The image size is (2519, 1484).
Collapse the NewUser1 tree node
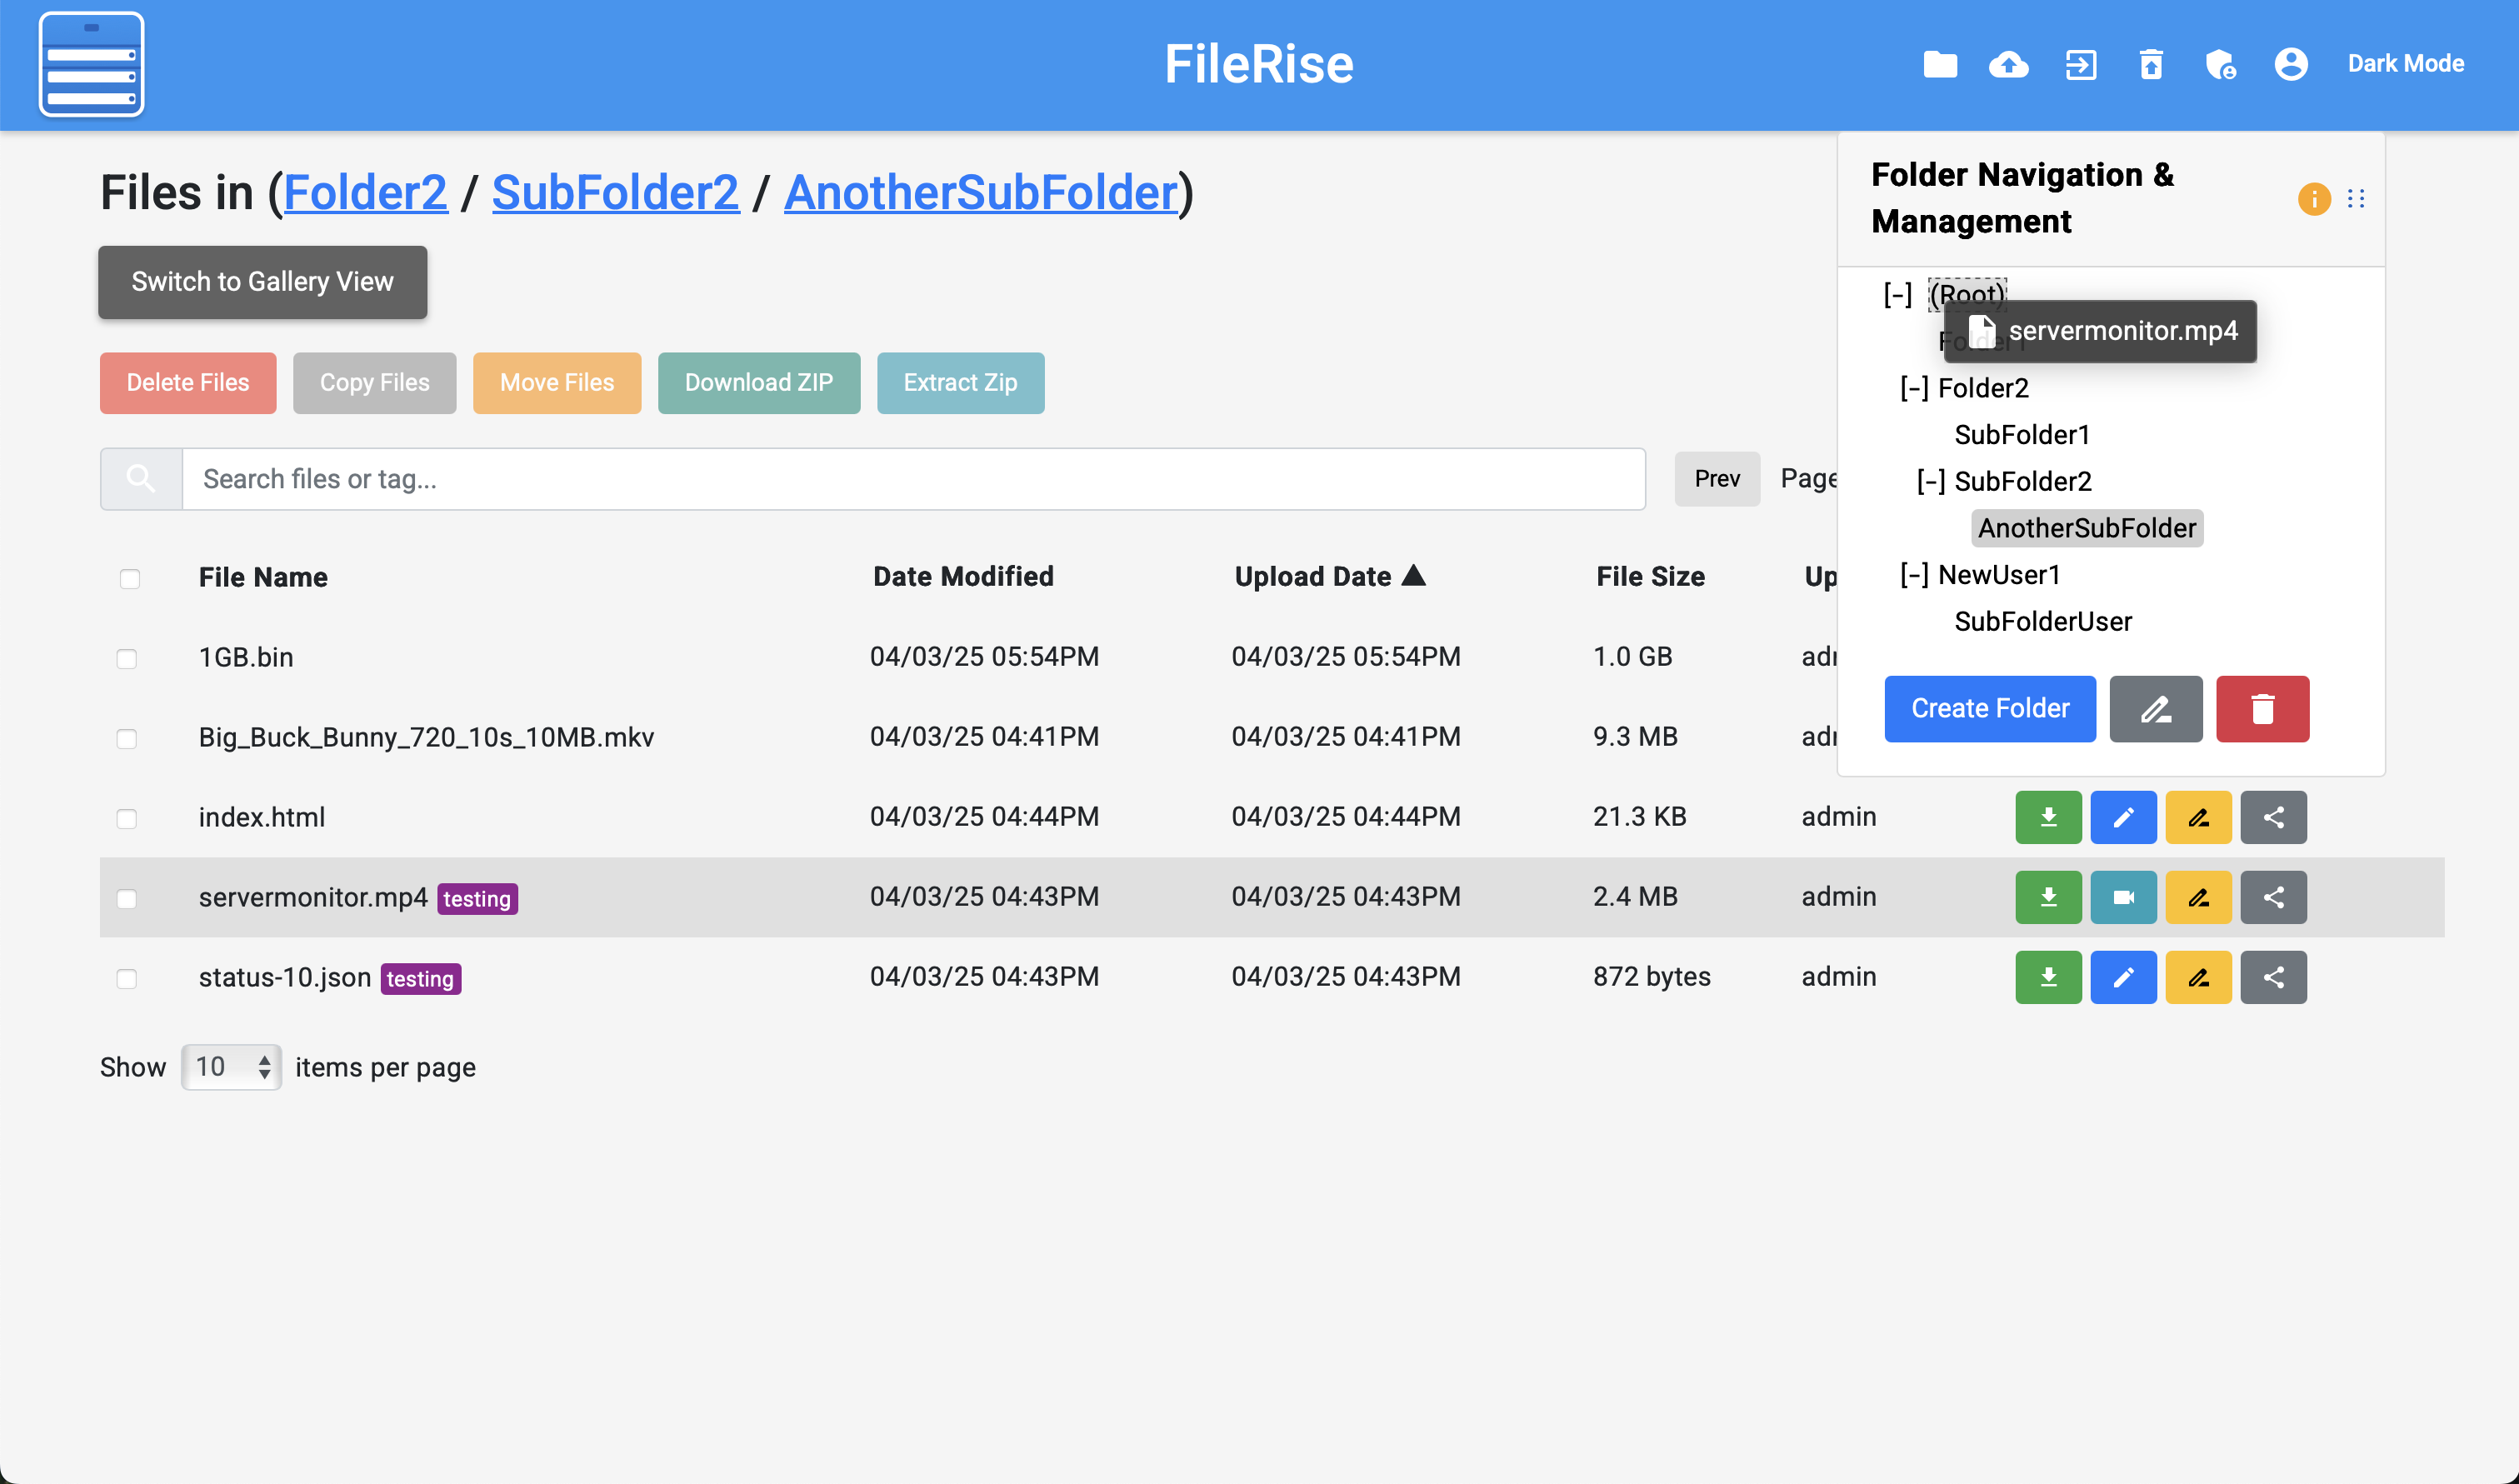click(x=1914, y=575)
